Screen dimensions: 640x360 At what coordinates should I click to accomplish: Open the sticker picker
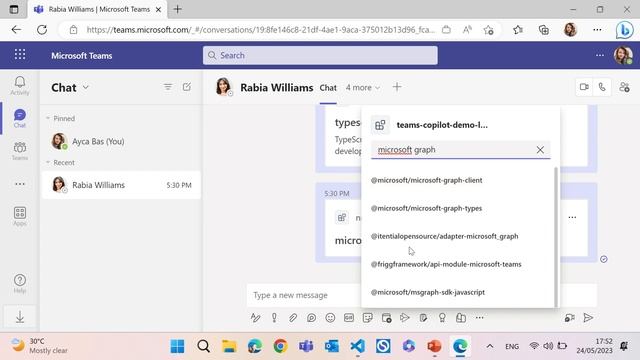coord(368,318)
